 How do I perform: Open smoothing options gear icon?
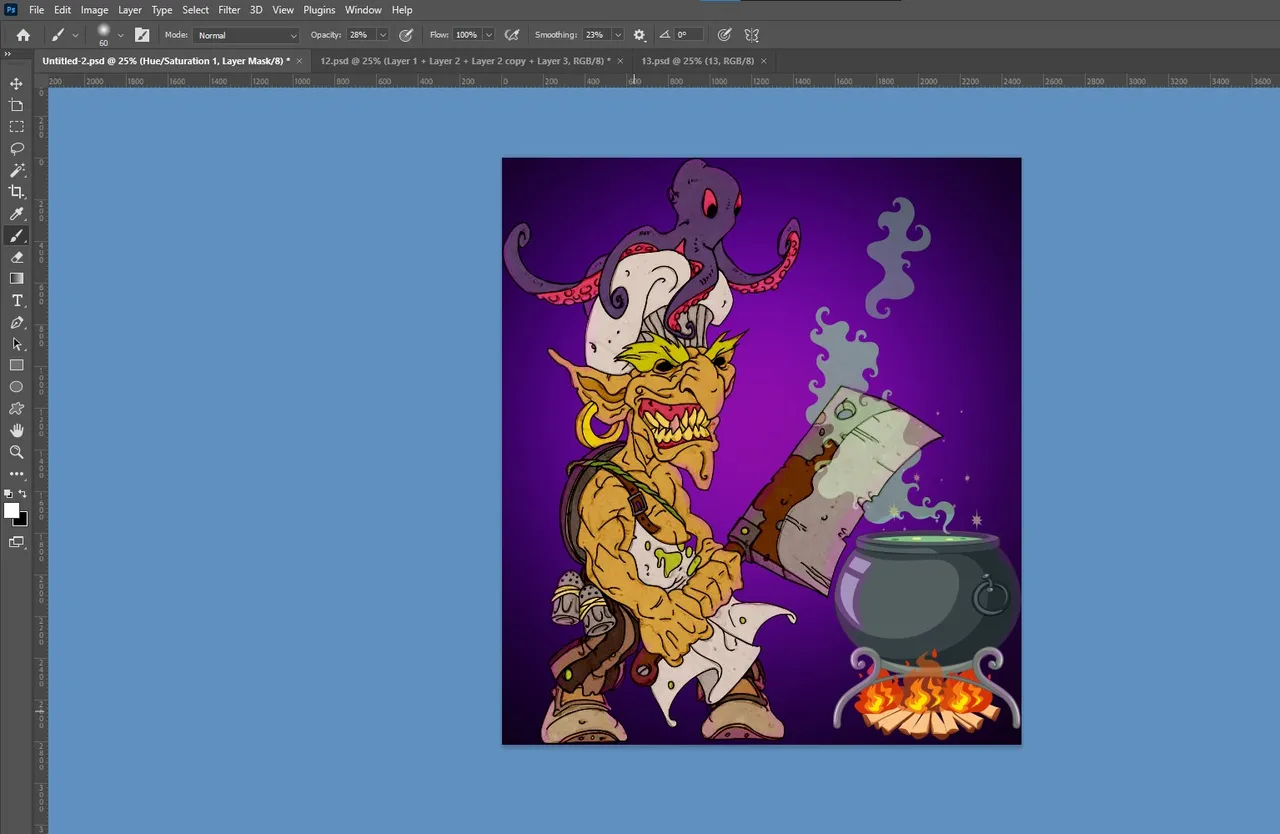click(x=639, y=35)
